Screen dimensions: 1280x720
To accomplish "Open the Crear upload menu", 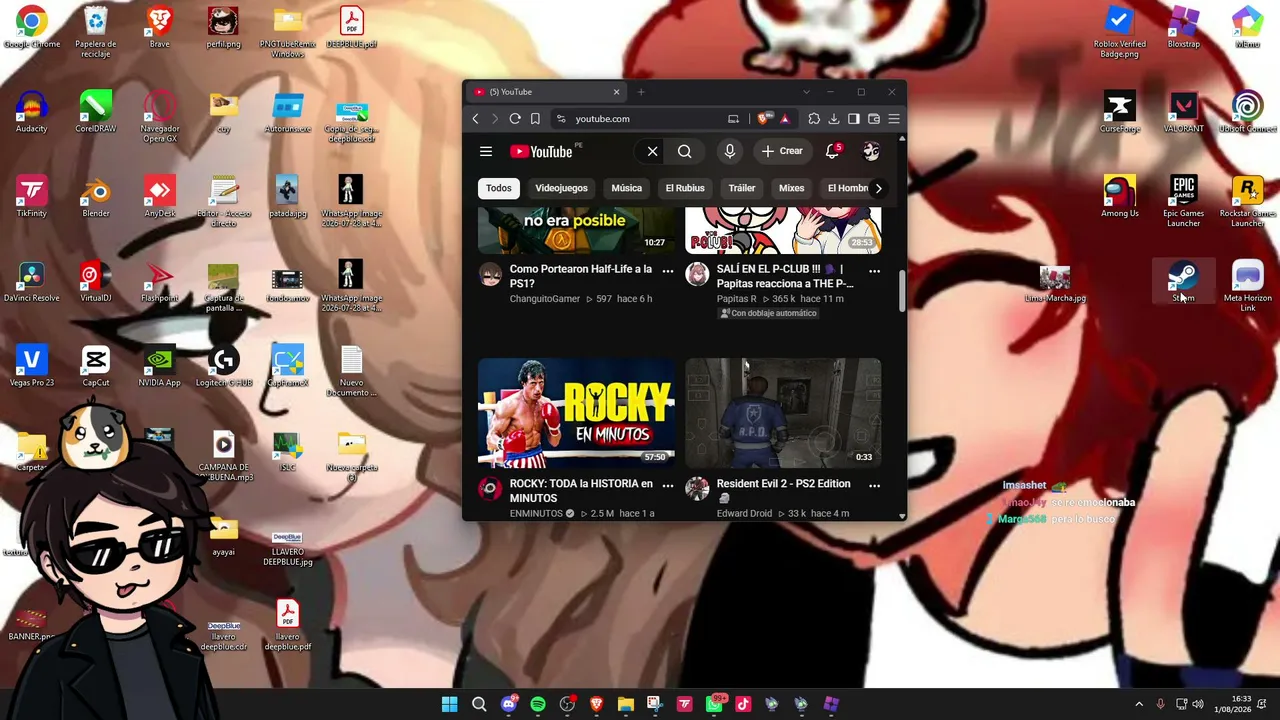I will pos(782,151).
